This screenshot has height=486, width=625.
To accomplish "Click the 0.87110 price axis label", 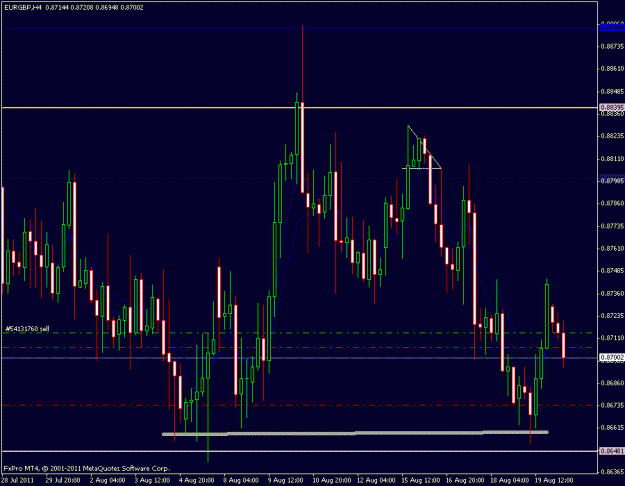I will pyautogui.click(x=613, y=338).
